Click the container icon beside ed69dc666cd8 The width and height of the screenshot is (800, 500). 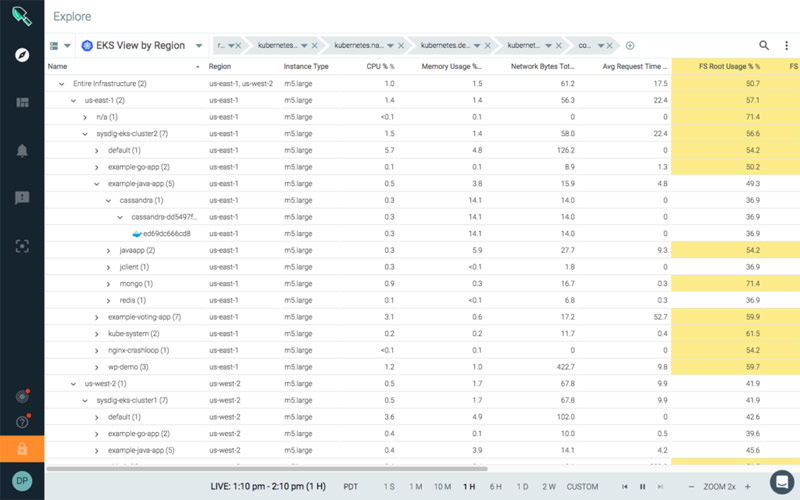[137, 234]
